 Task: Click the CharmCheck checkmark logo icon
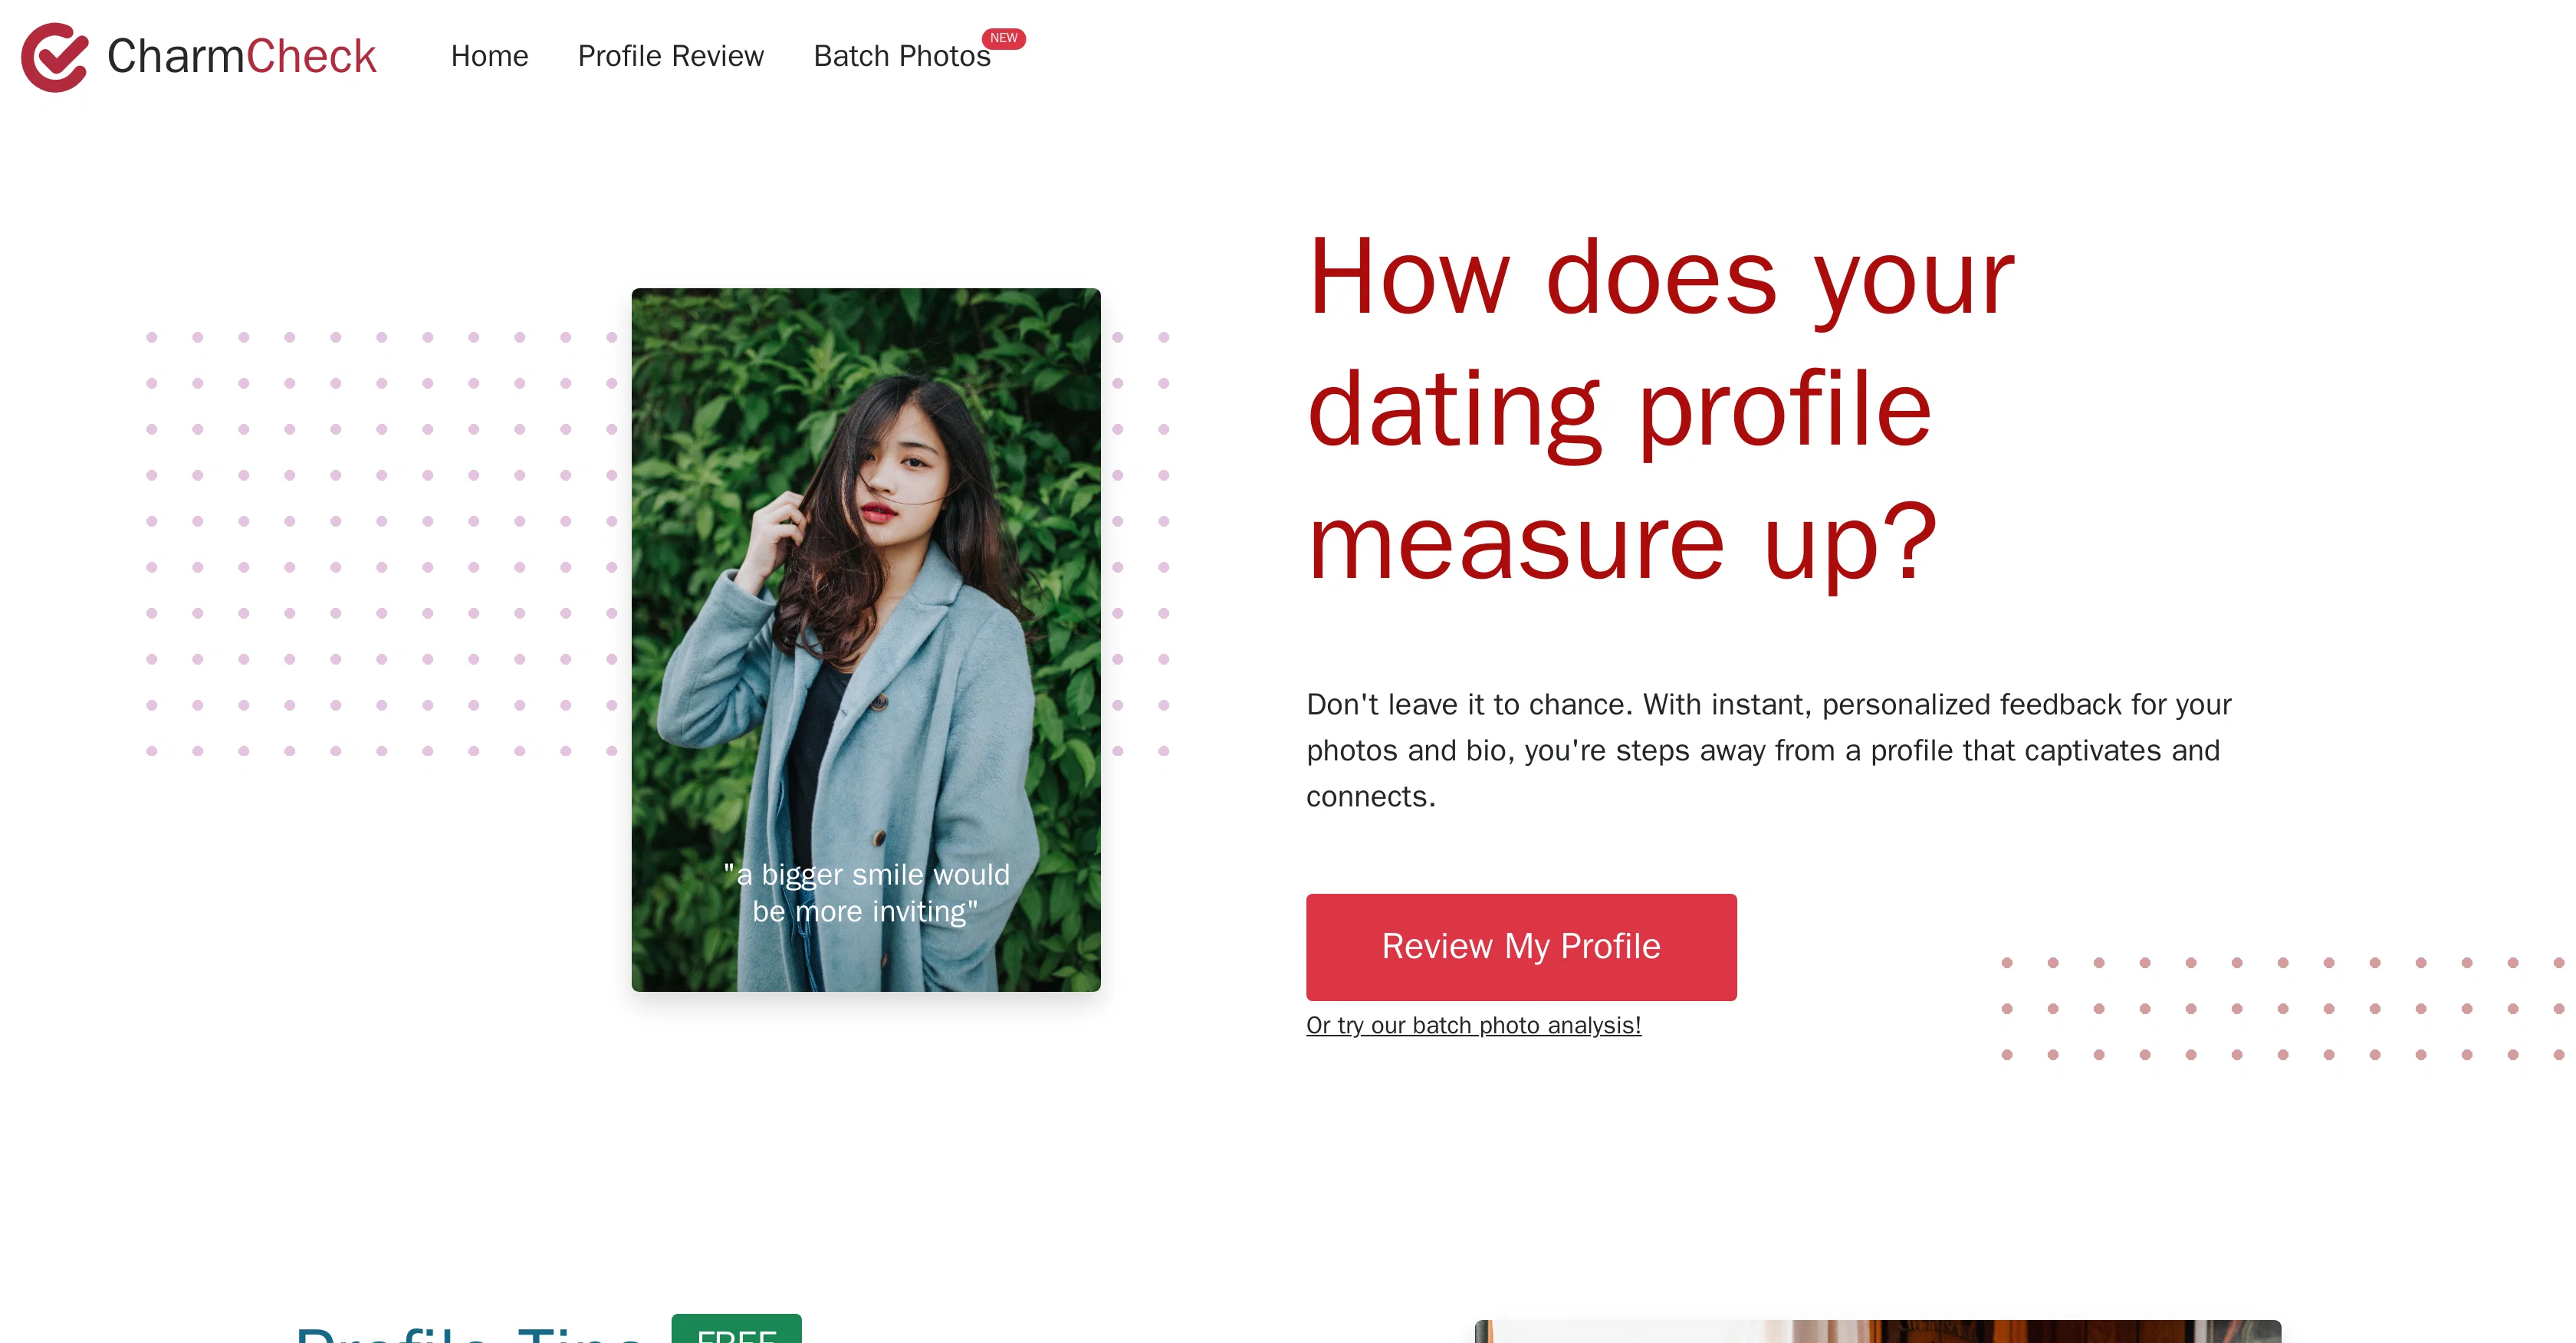point(55,57)
